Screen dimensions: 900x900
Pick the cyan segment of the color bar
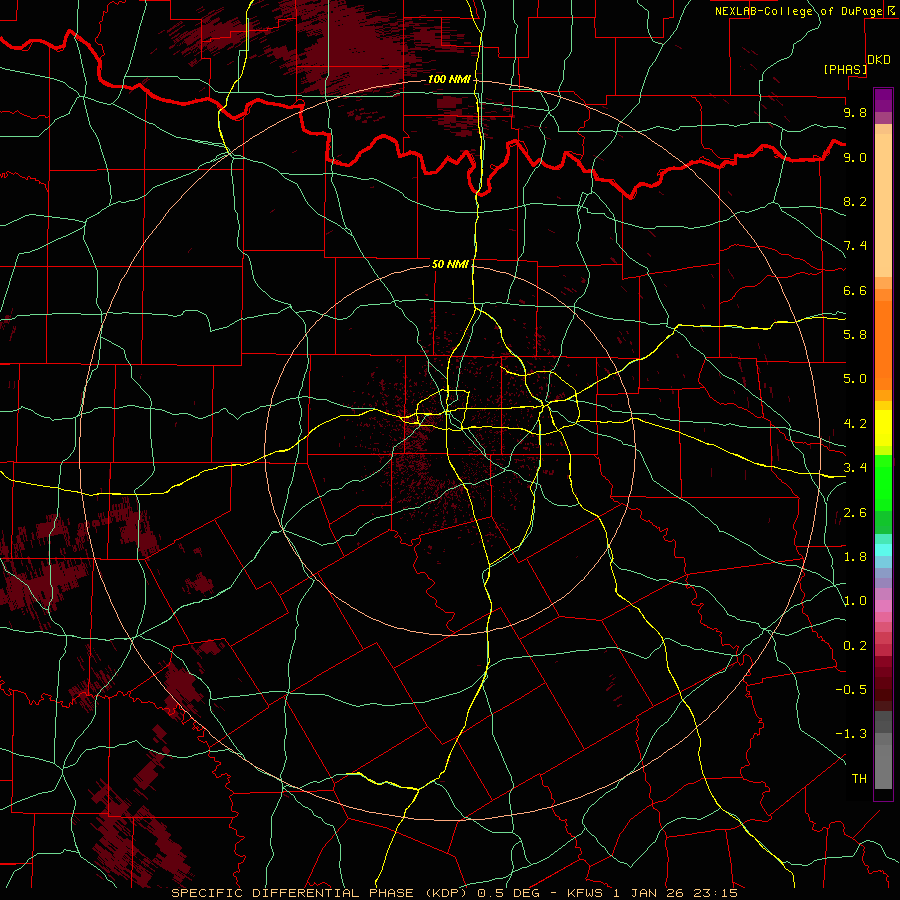click(883, 550)
